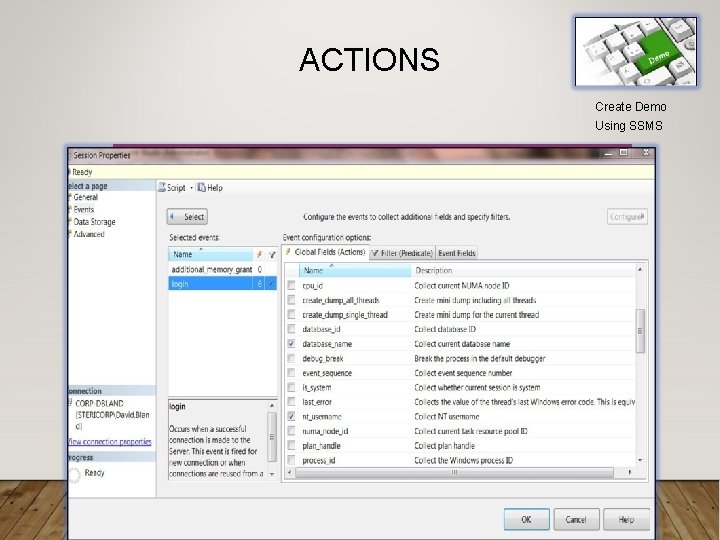Click the 'Collect current database name' description
The width and height of the screenshot is (720, 540).
click(462, 344)
